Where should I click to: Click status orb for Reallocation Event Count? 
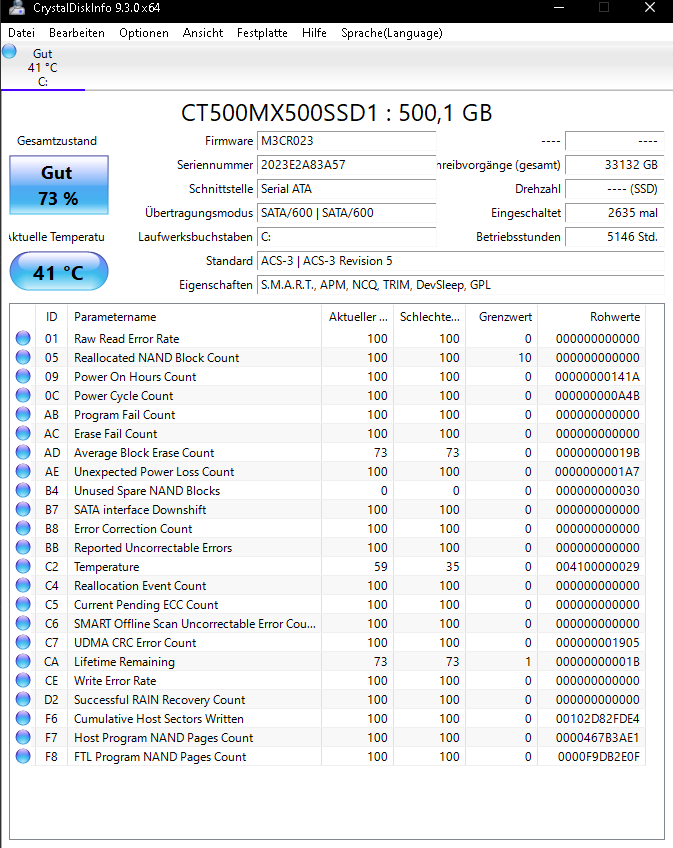pos(23,585)
